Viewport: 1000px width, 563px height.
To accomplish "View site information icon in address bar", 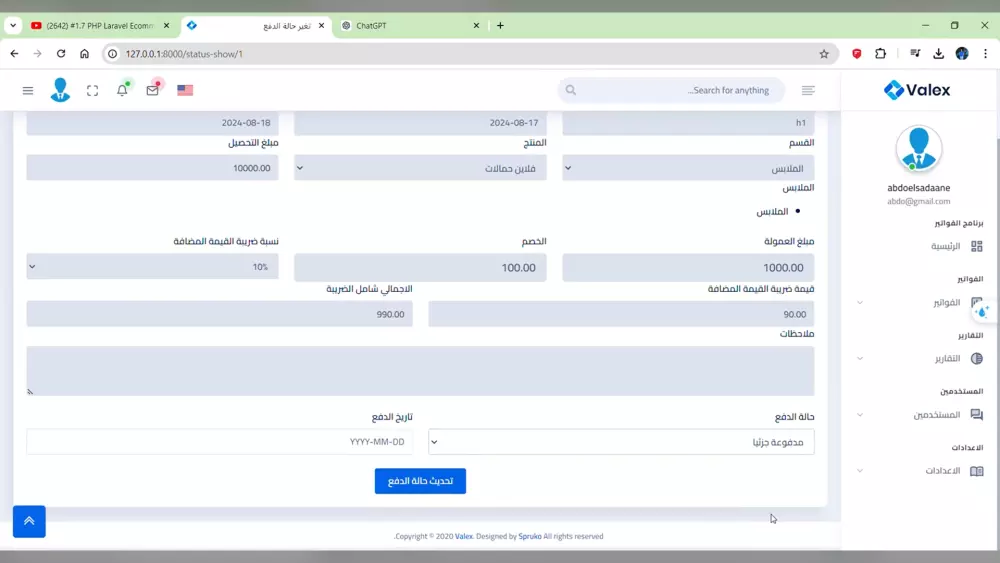I will pos(112,54).
